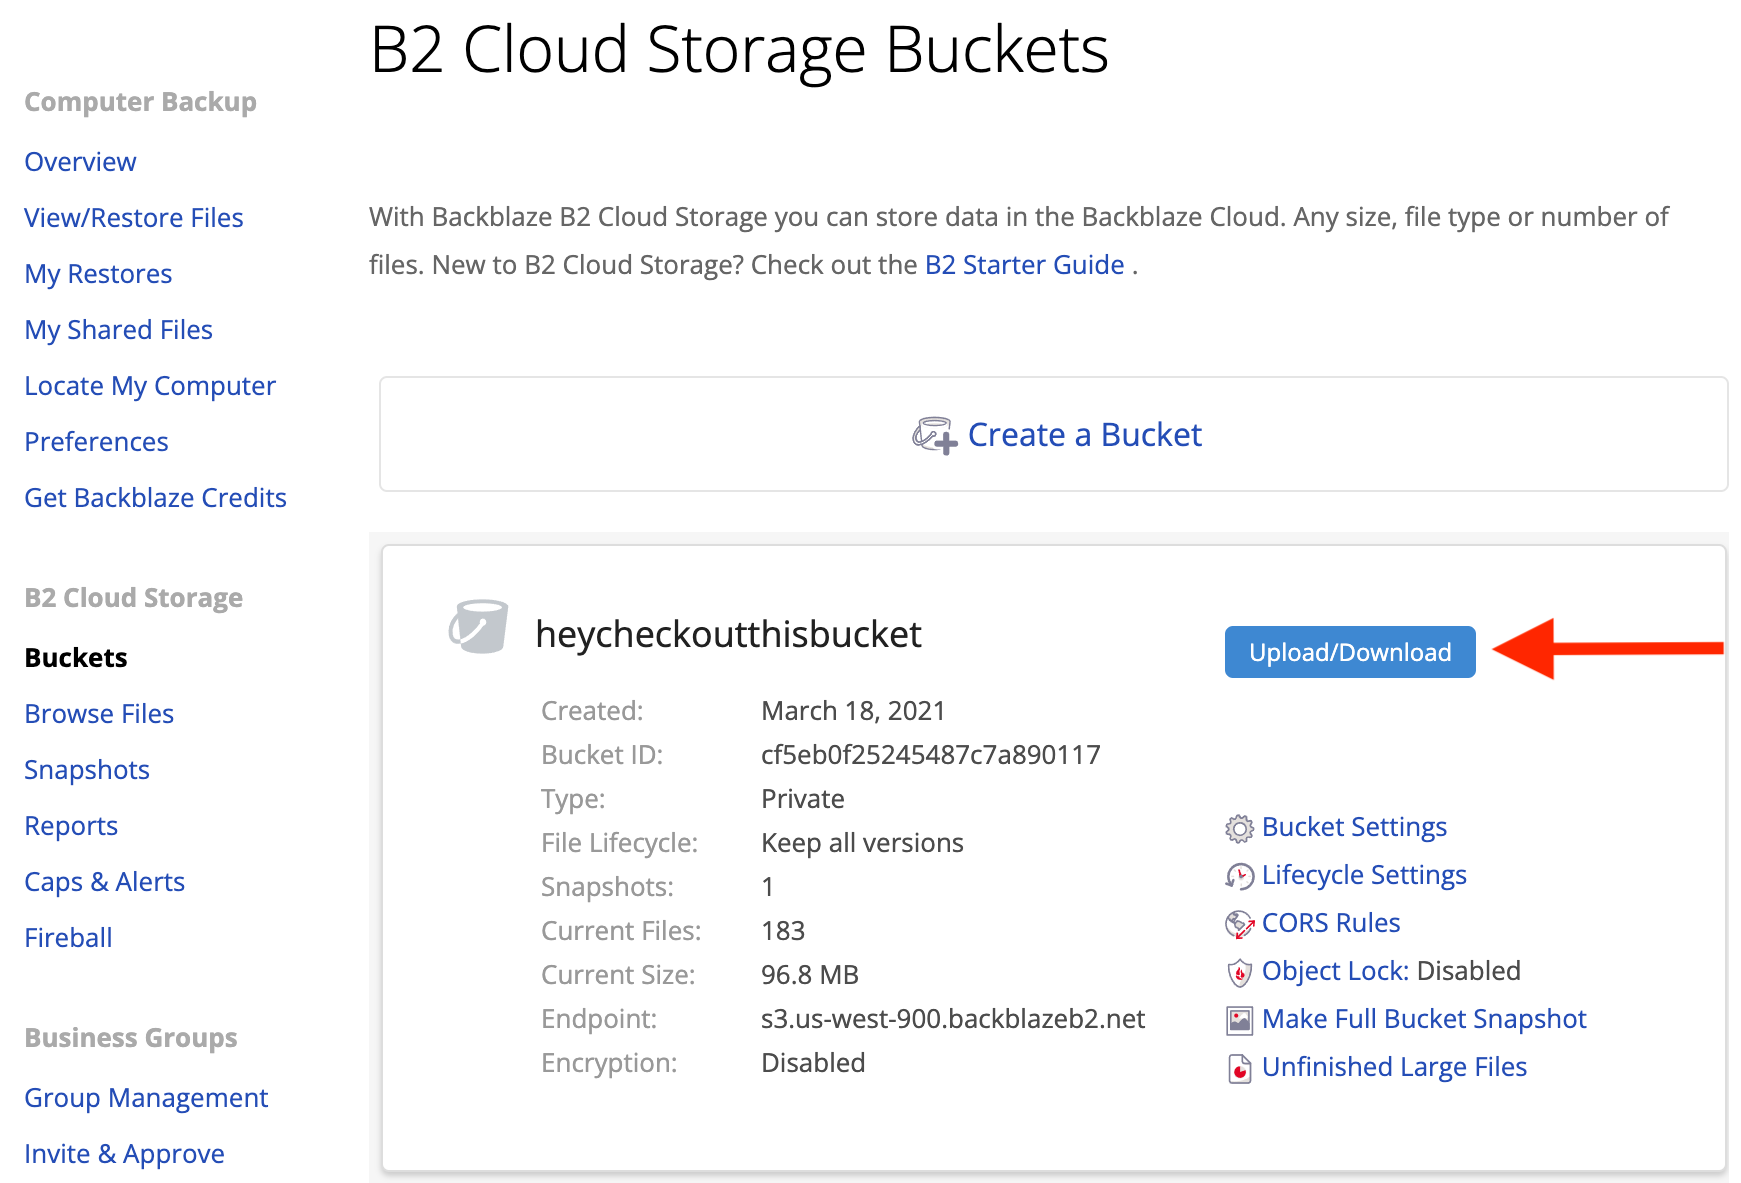Image resolution: width=1741 pixels, height=1183 pixels.
Task: Open Group Management in the sidebar
Action: tap(146, 1098)
